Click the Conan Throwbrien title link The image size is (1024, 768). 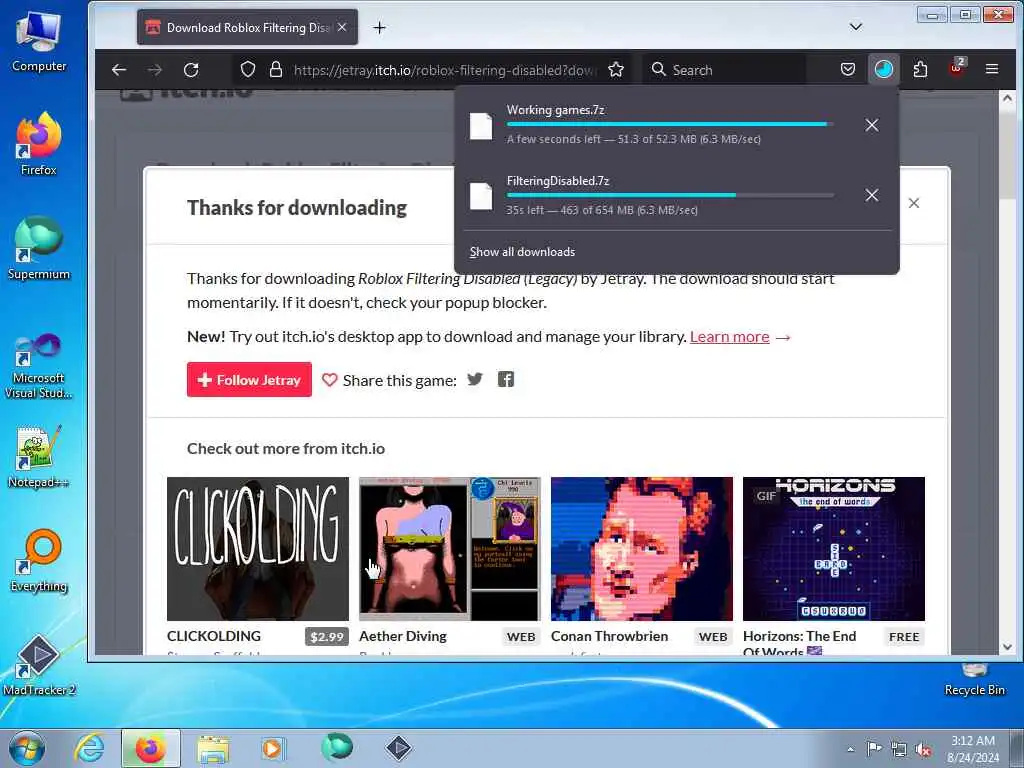[609, 636]
